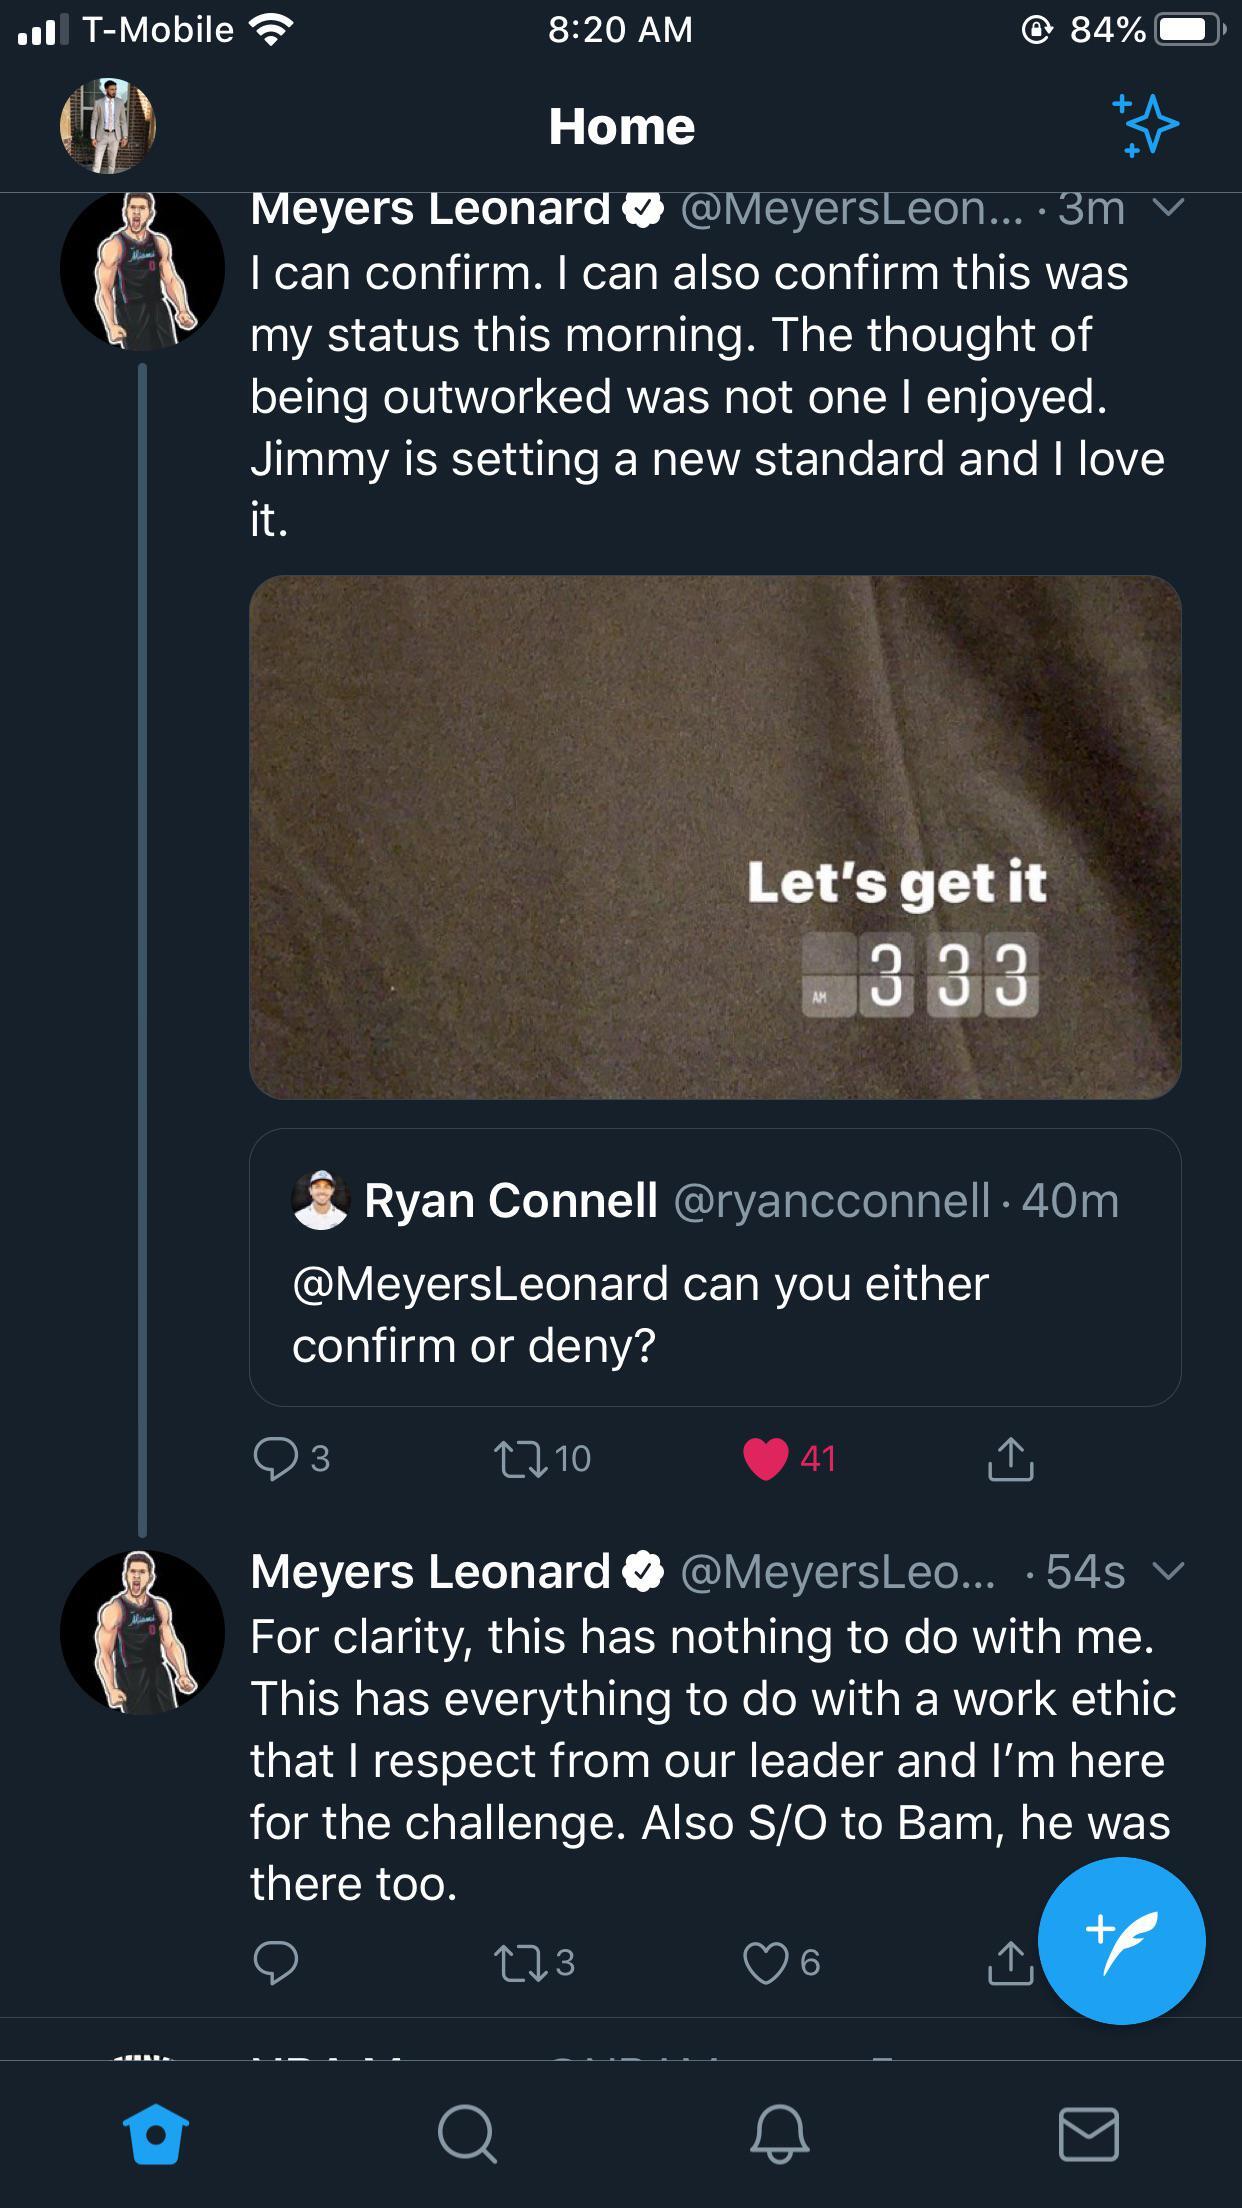Image resolution: width=1242 pixels, height=2208 pixels.
Task: Open the compose new tweet button
Action: click(x=1121, y=1941)
